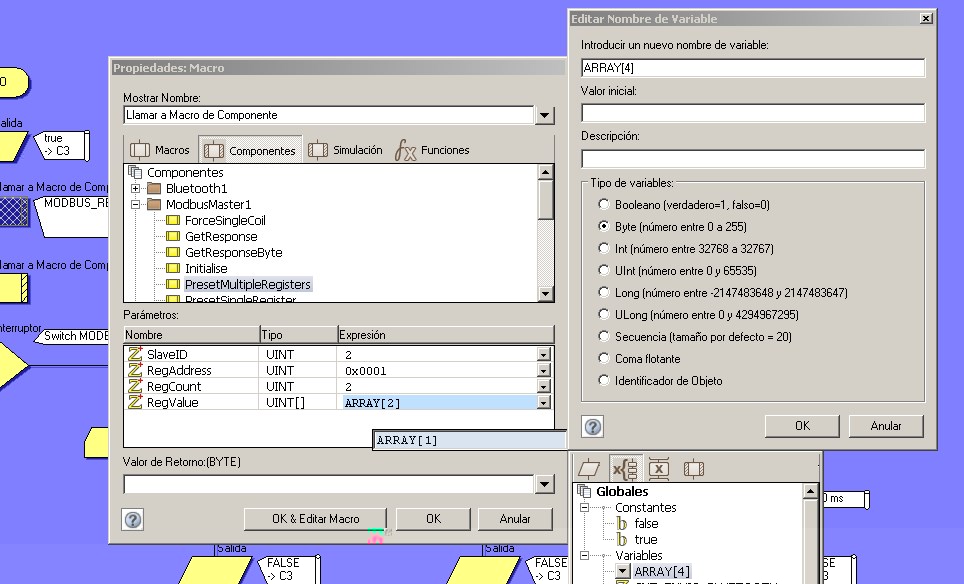Switch to the Macros tab
This screenshot has width=964, height=584.
[159, 150]
